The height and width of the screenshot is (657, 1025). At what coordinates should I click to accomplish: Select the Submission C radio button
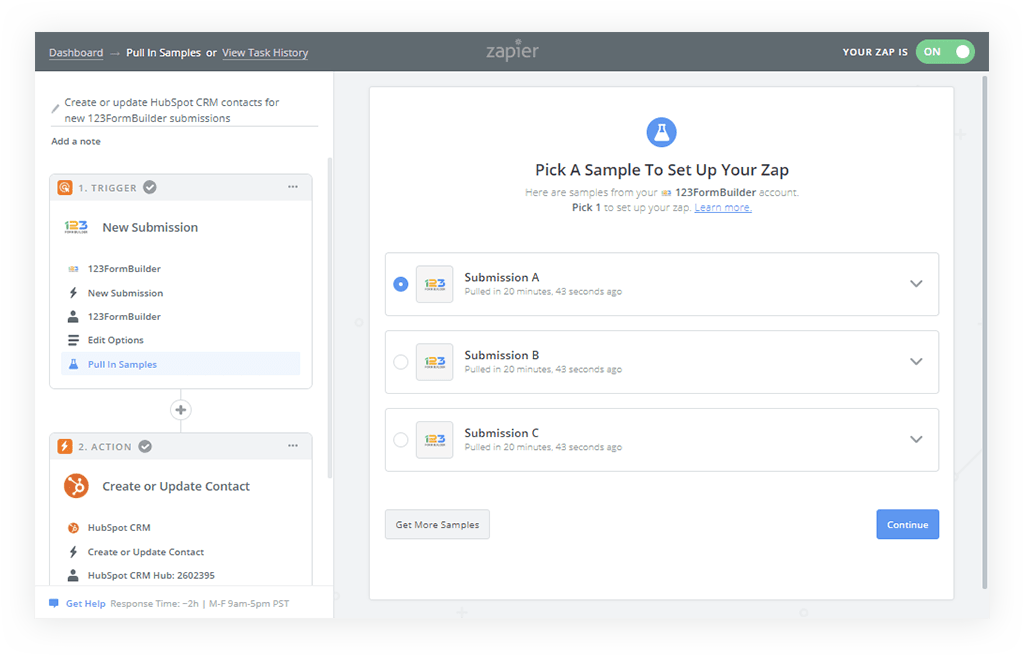click(x=401, y=439)
